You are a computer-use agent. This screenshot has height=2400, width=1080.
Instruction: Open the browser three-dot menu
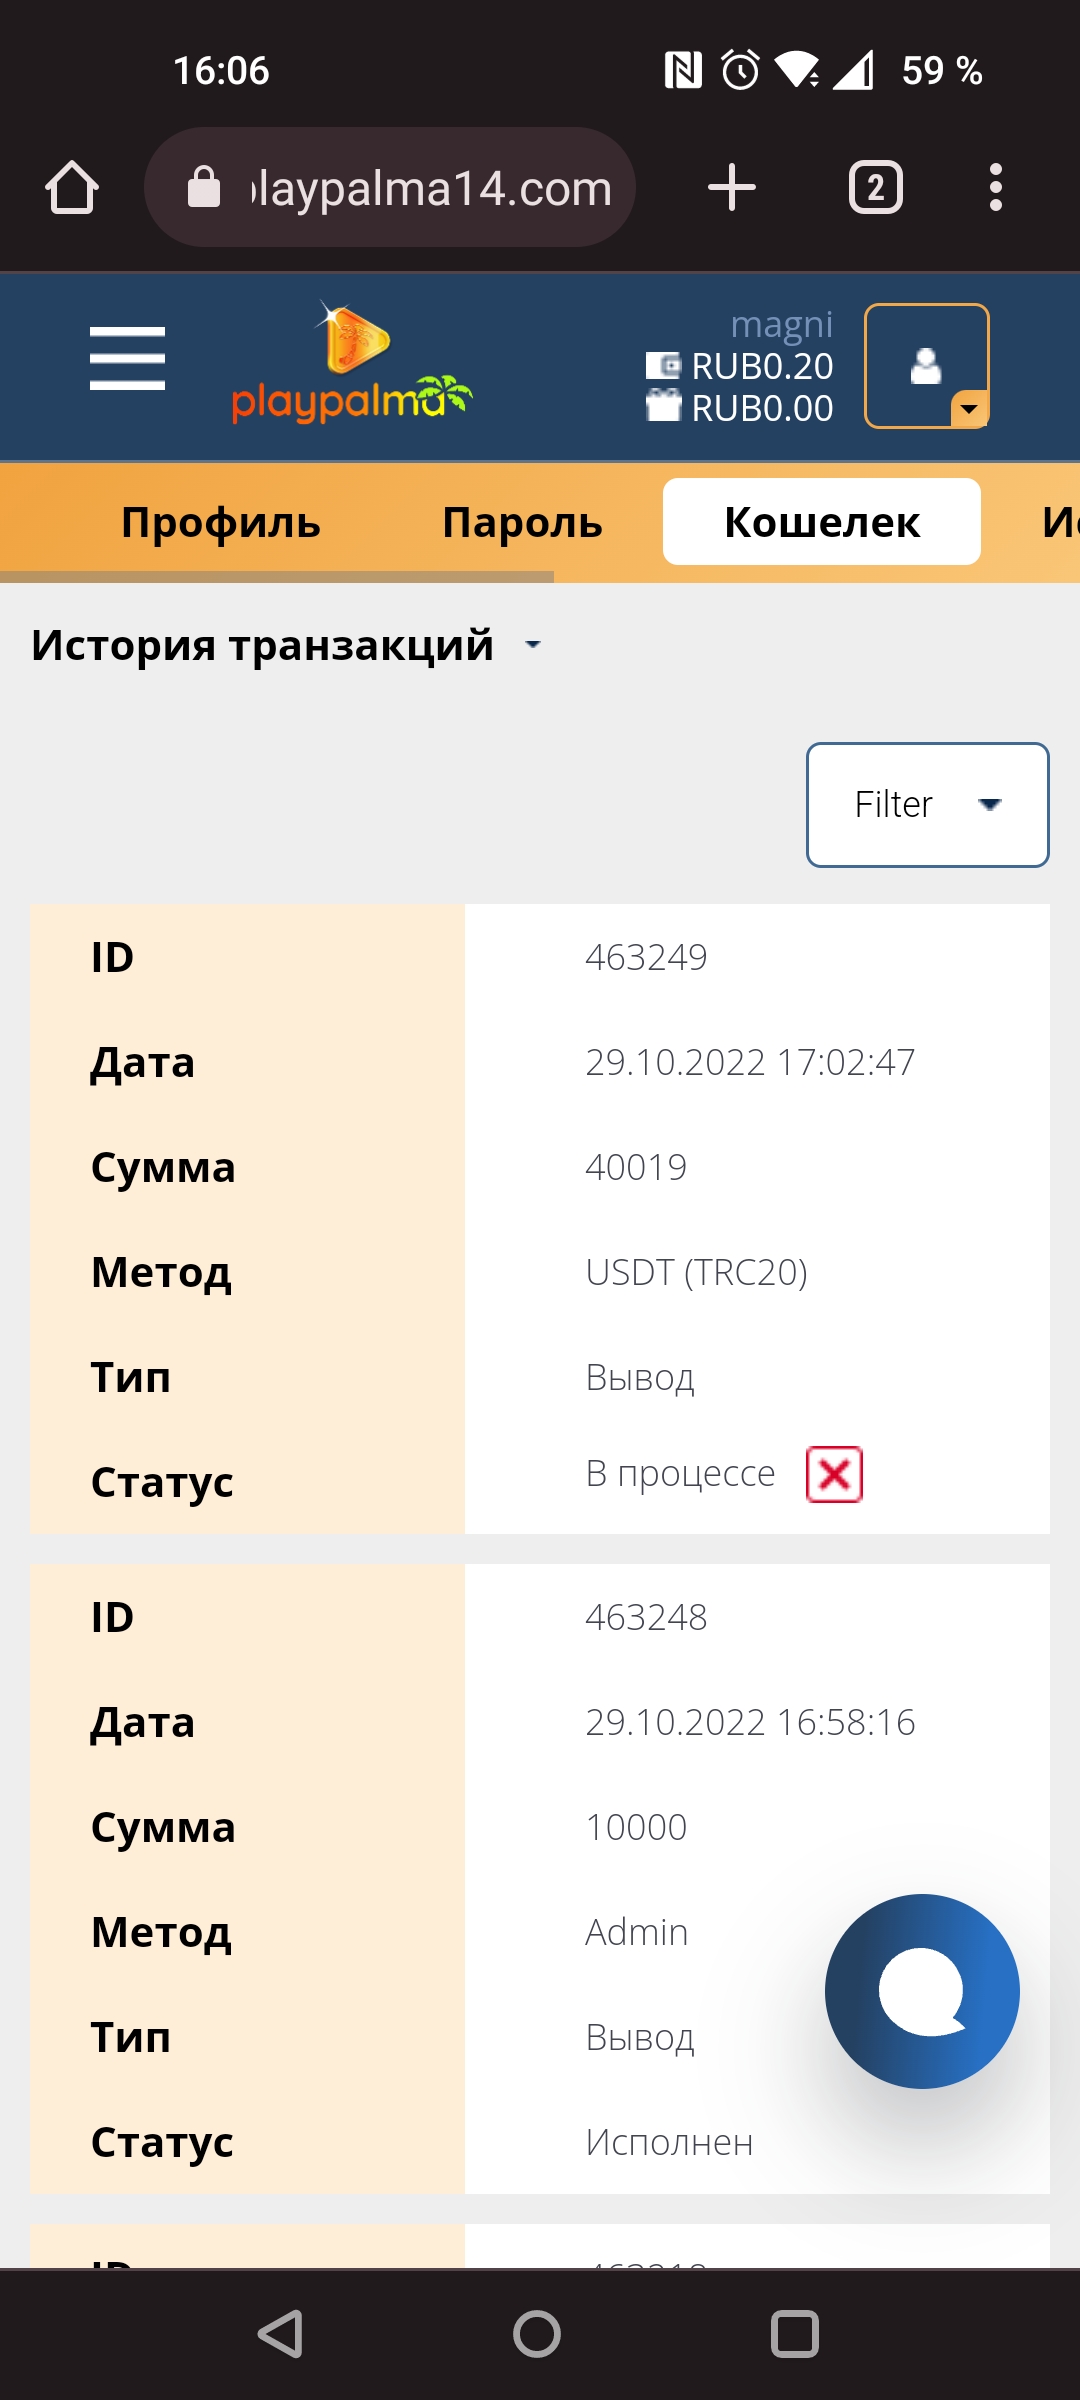(x=995, y=187)
